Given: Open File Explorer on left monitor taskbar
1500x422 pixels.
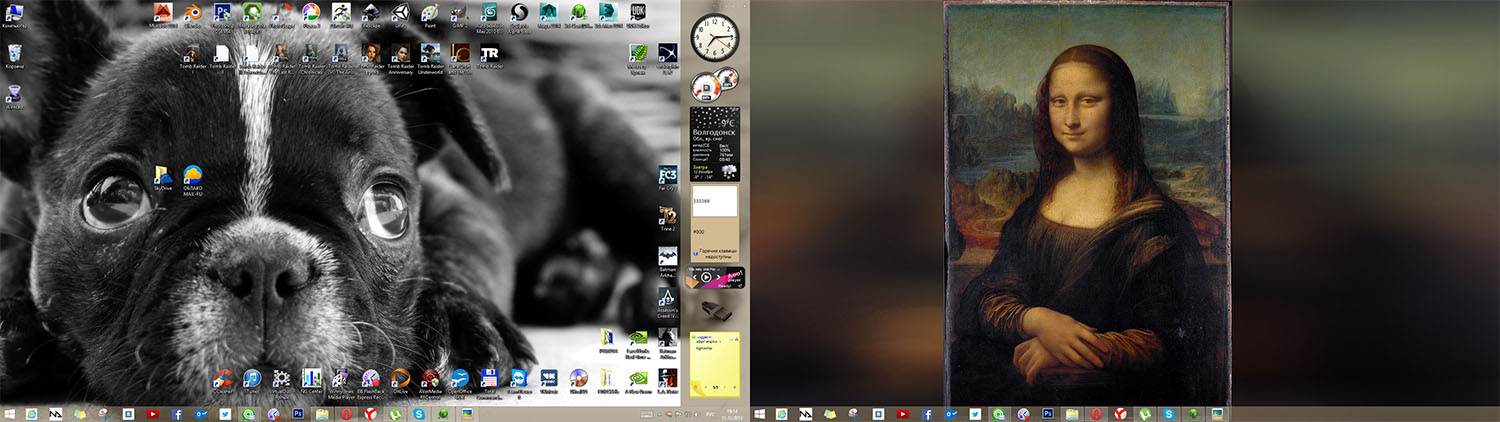Looking at the screenshot, I should 321,413.
